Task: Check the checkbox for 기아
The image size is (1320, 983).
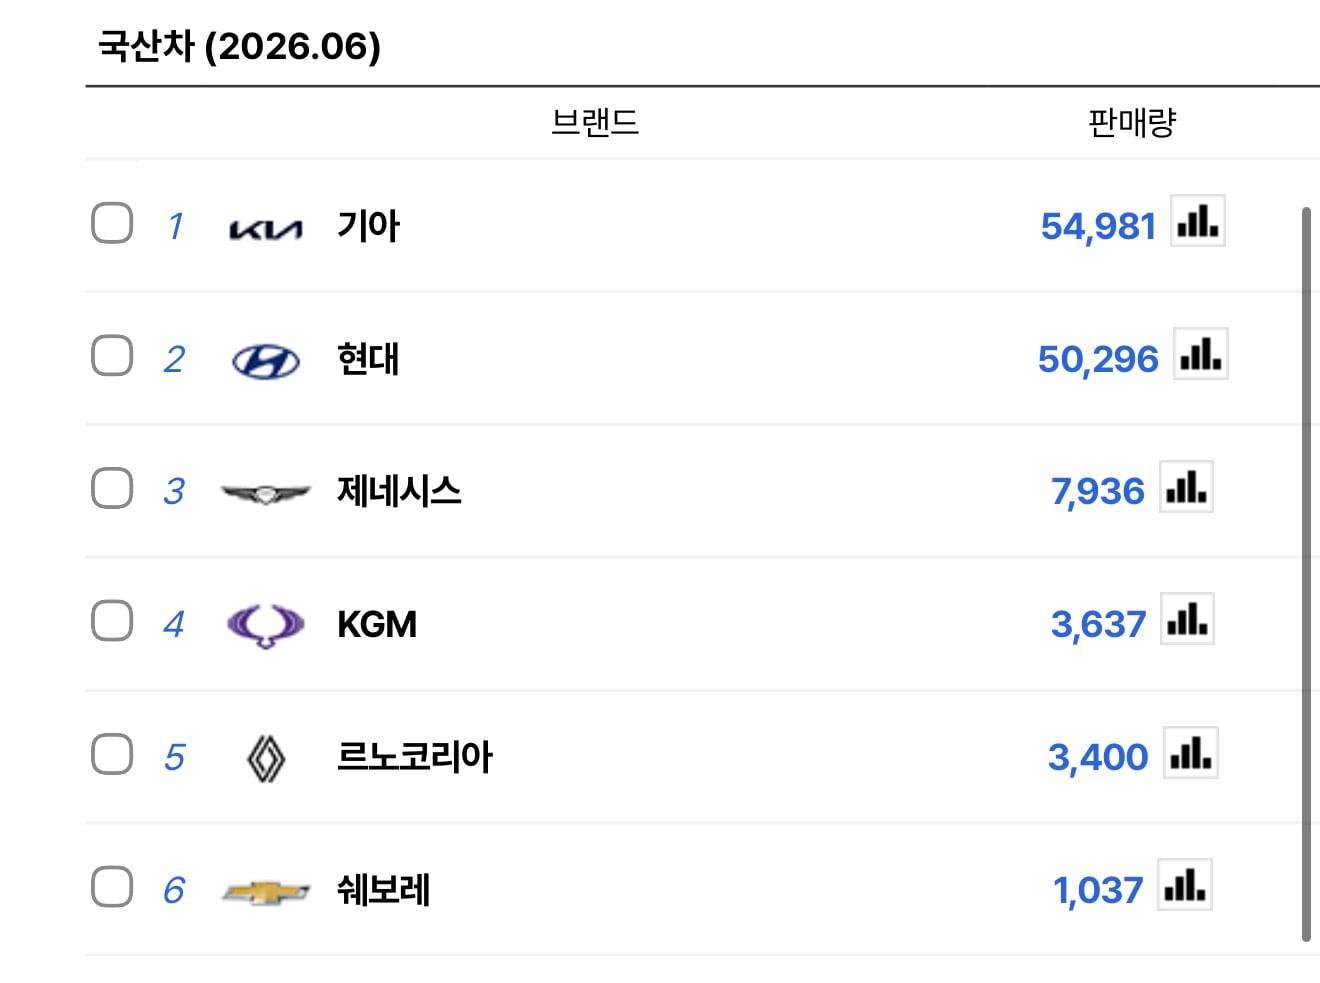Action: [x=112, y=223]
